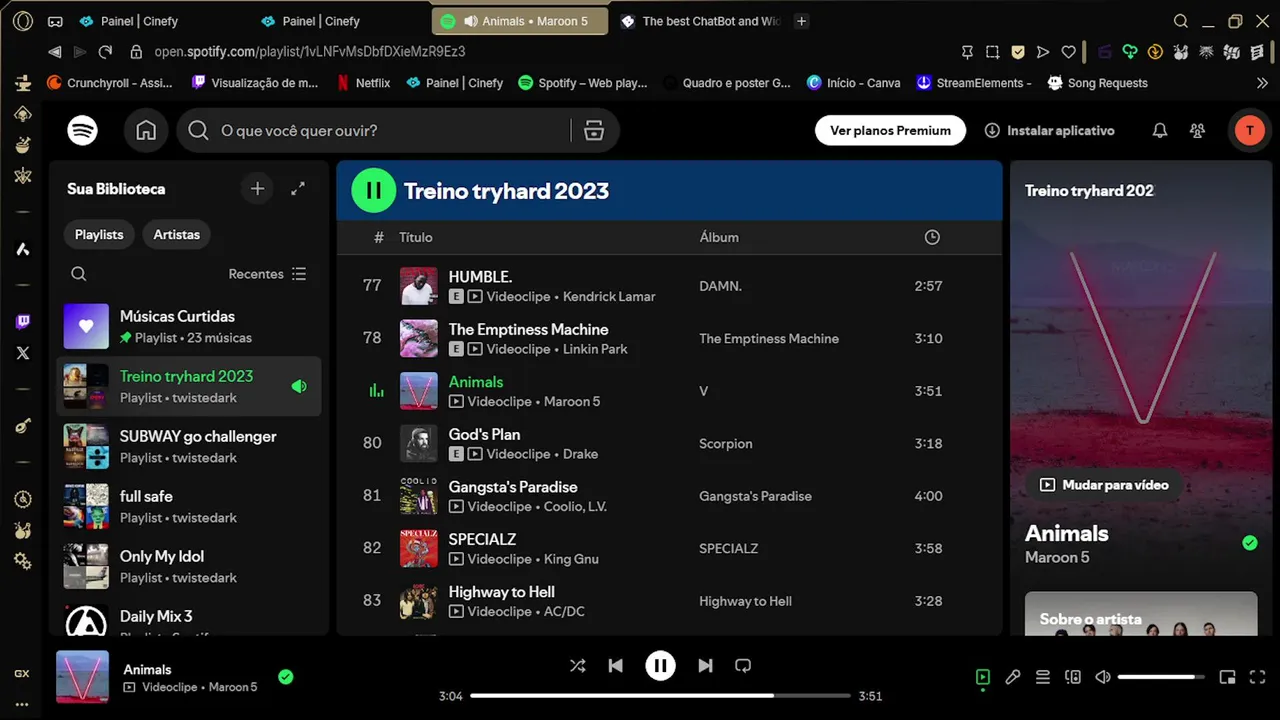This screenshot has width=1280, height=720.
Task: Skip to the previous track
Action: point(616,665)
